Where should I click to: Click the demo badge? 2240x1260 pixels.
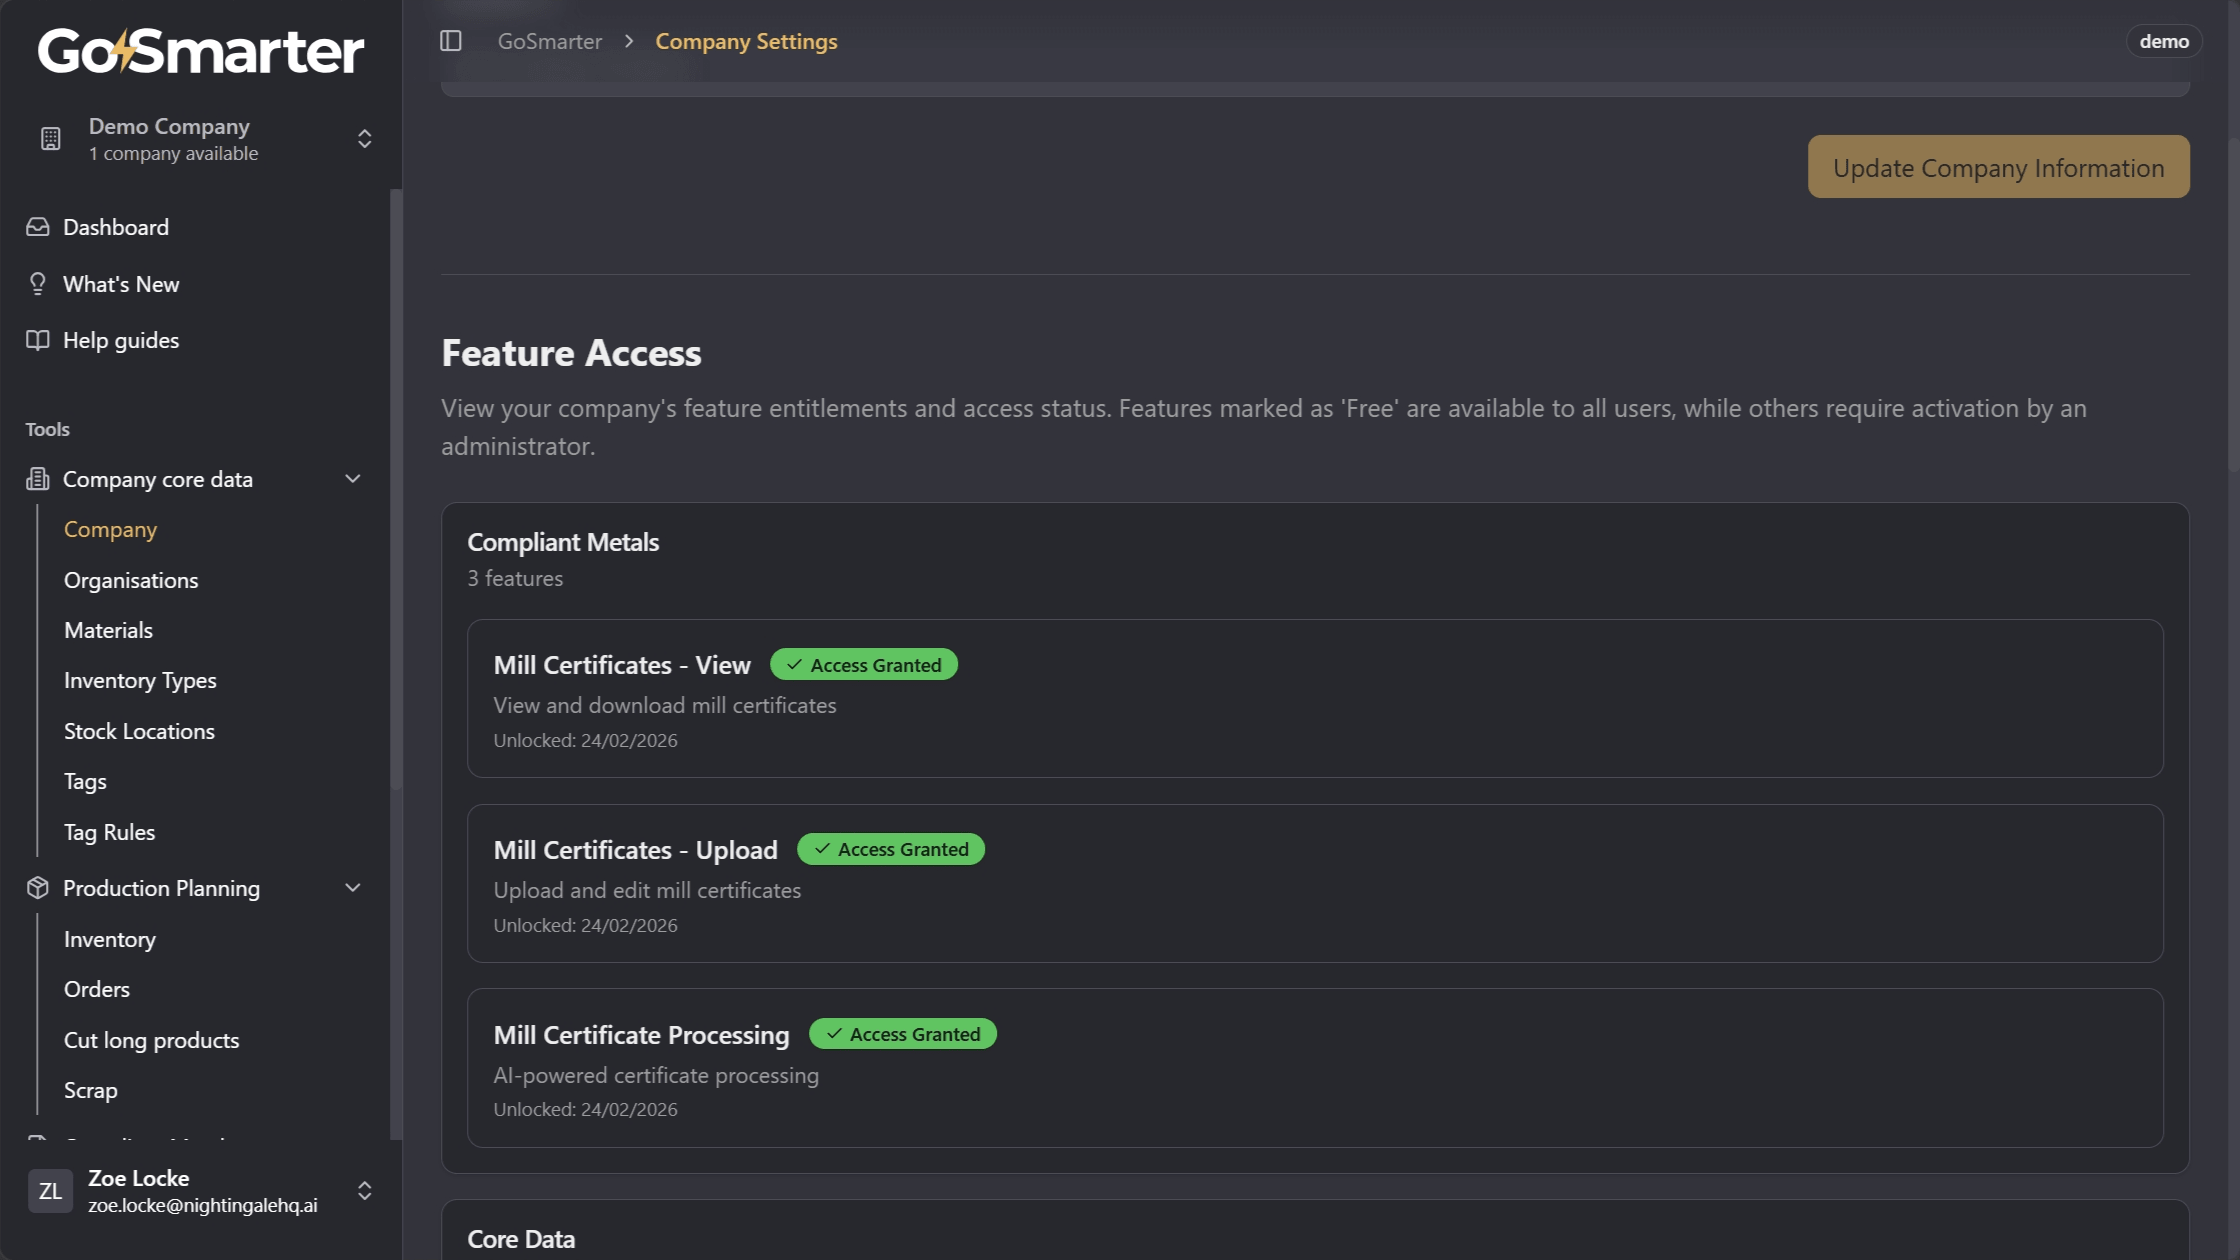(2164, 41)
